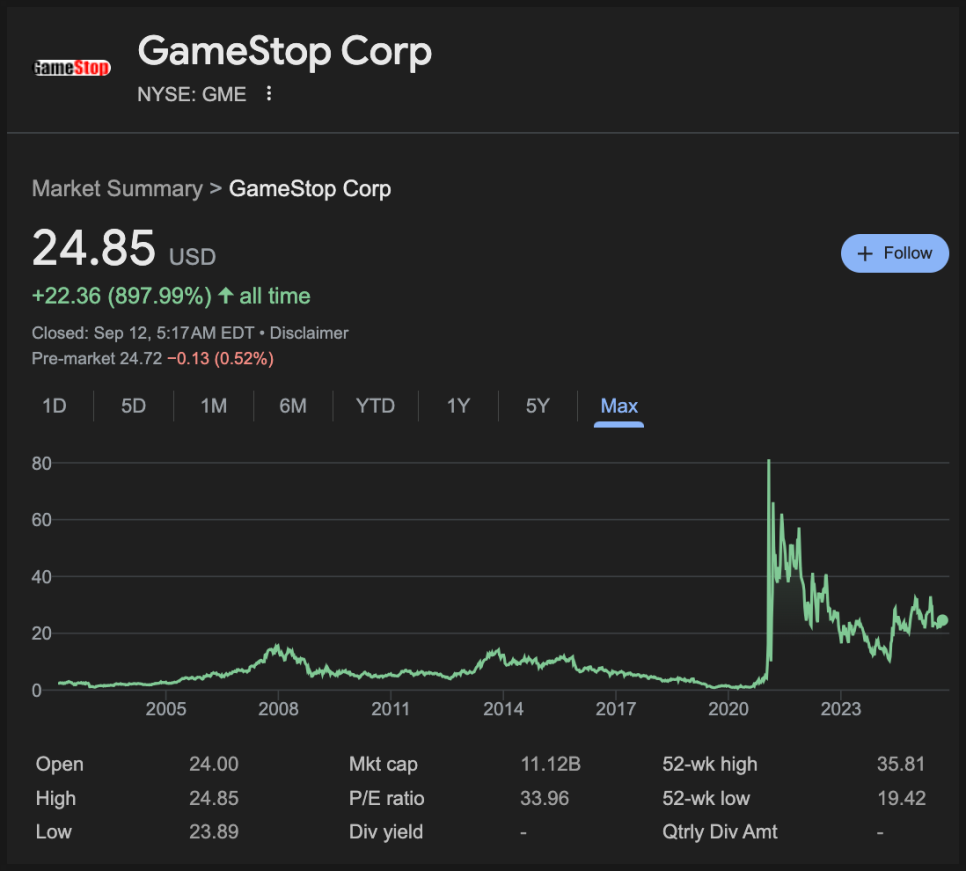The height and width of the screenshot is (871, 966).
Task: Select the 5Y time range tab
Action: [x=537, y=406]
